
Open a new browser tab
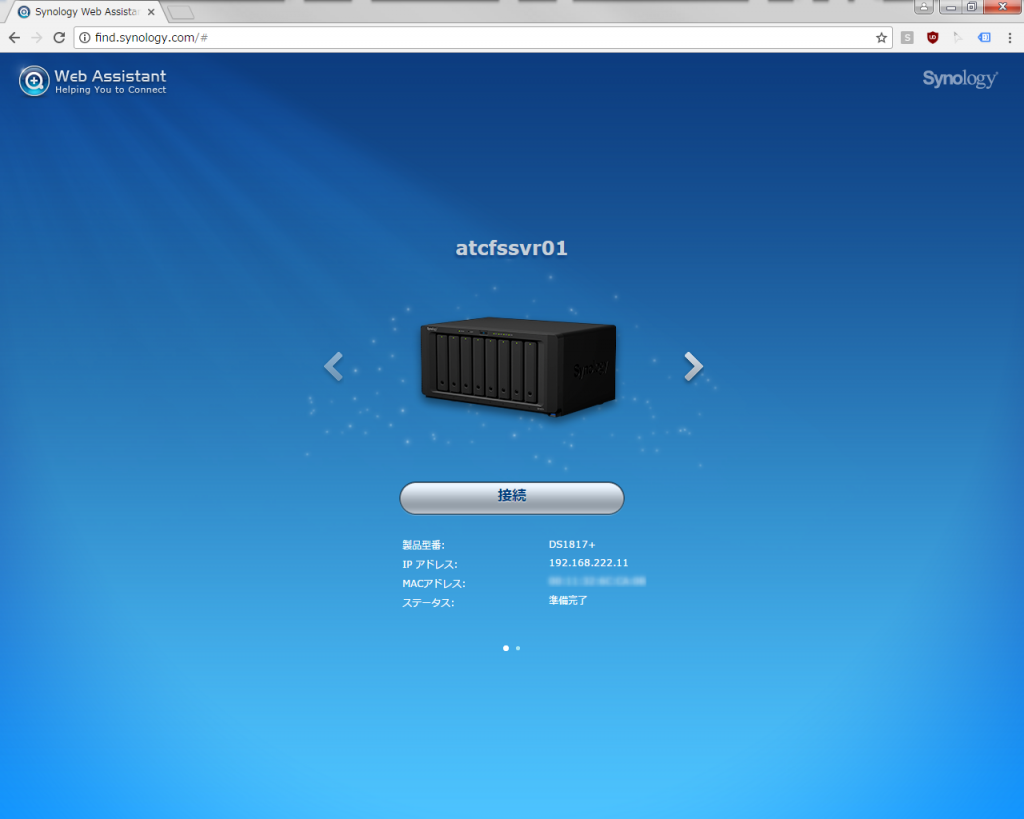pos(180,12)
